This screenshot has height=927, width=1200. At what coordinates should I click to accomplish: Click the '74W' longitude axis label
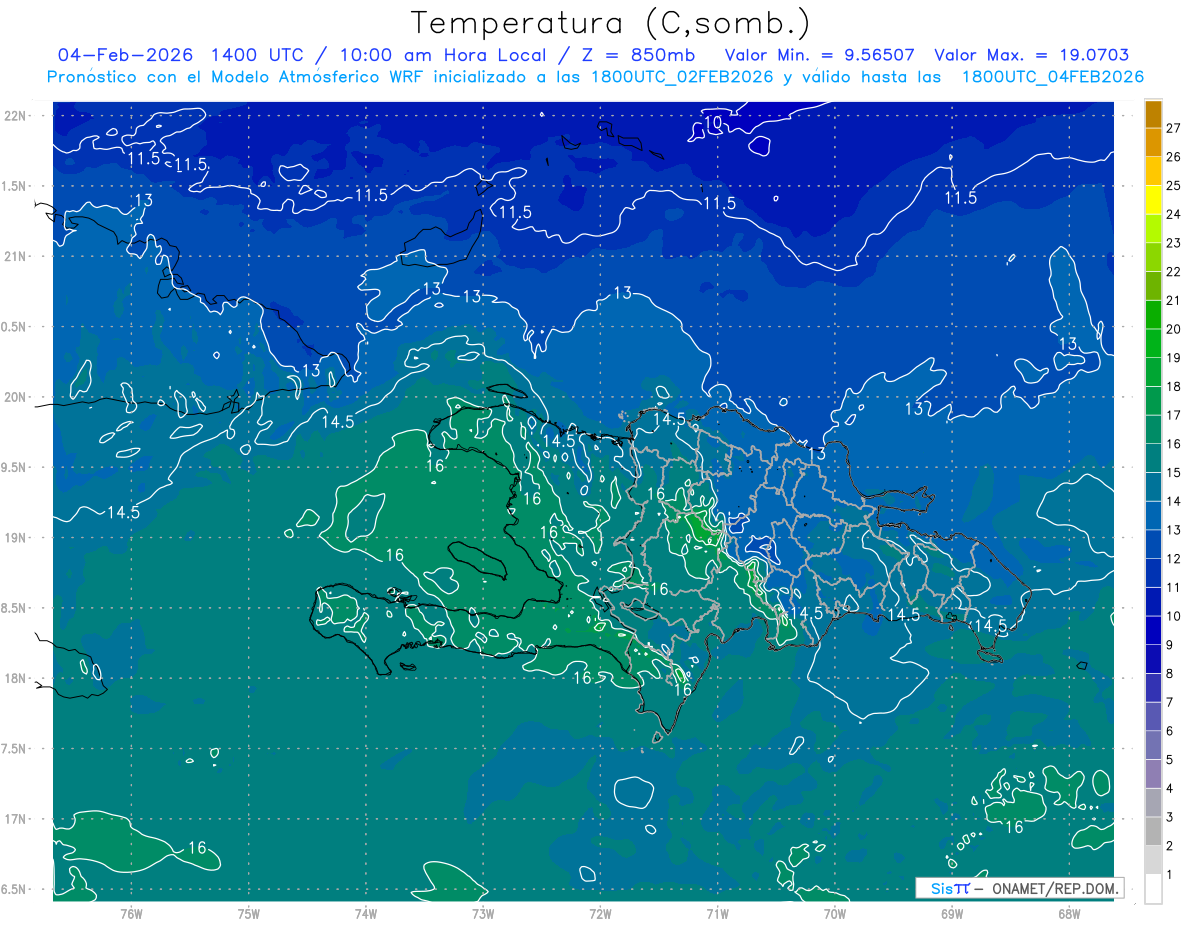pos(365,913)
